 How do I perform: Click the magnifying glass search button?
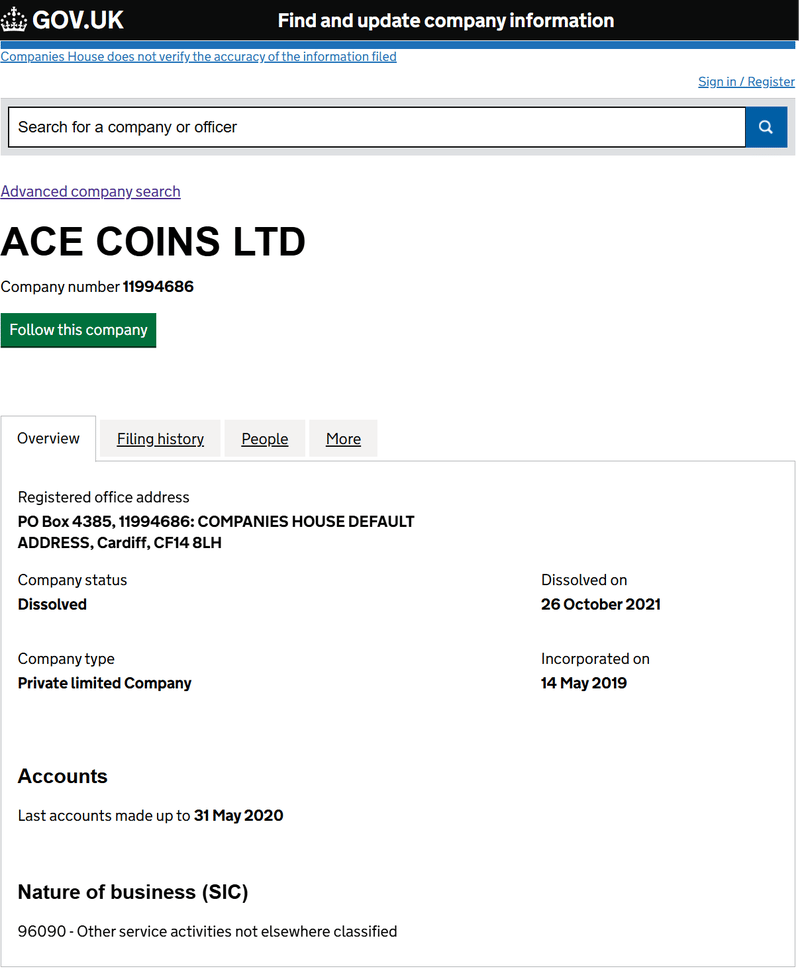coord(766,127)
